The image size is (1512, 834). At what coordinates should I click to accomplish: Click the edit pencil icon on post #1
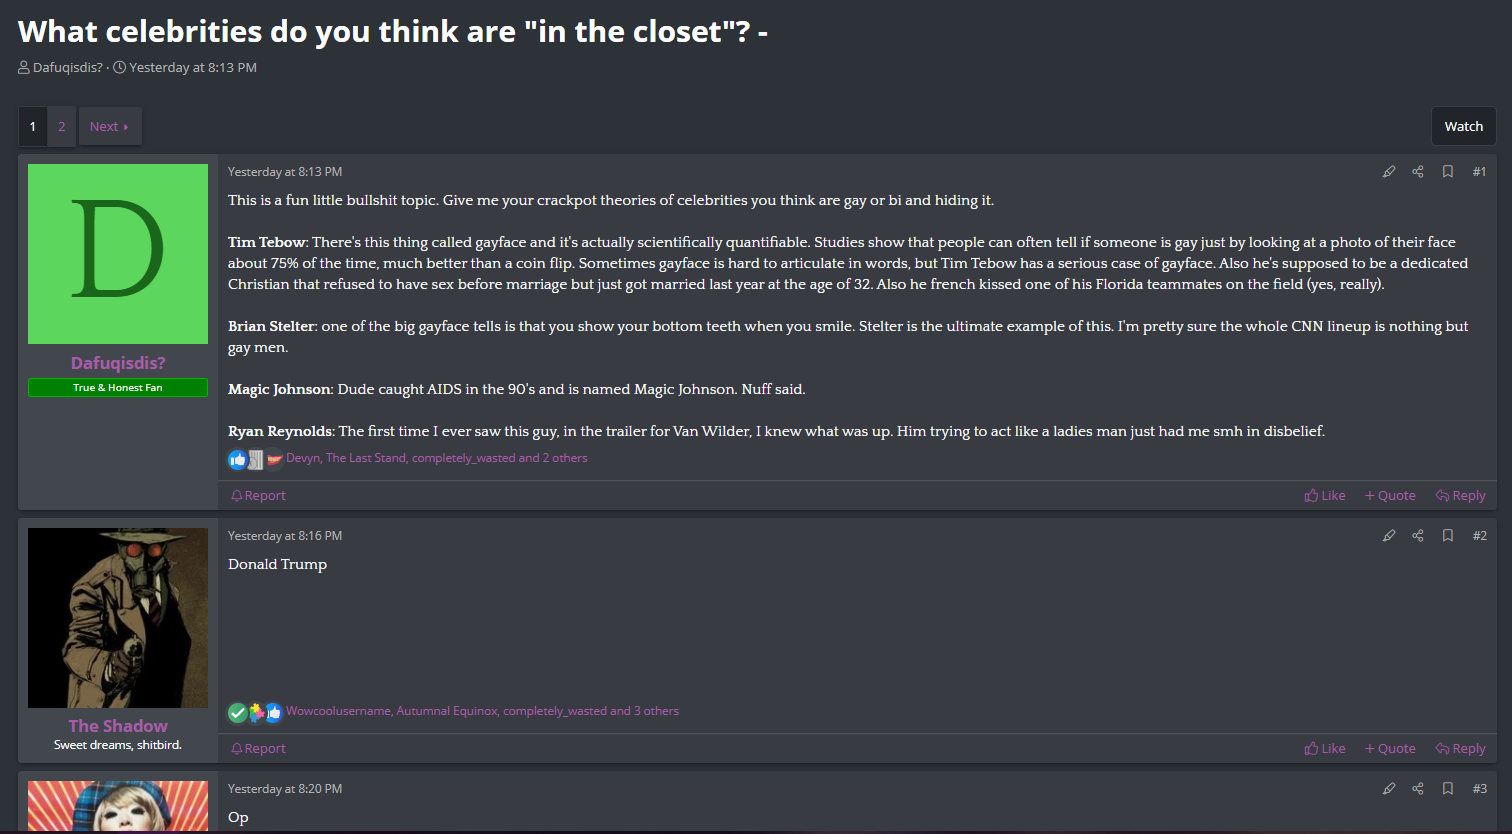click(x=1388, y=172)
